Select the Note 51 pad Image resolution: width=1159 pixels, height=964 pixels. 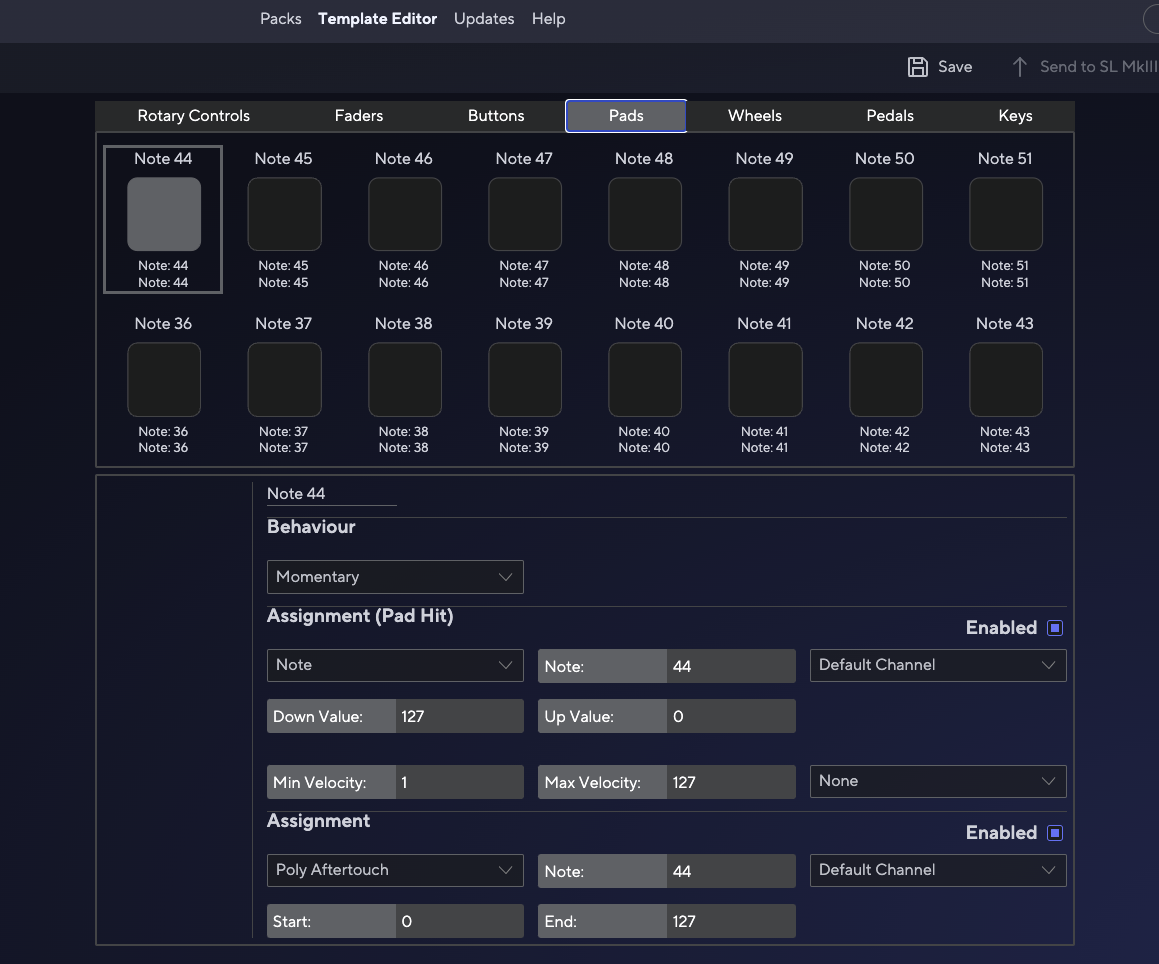[1006, 214]
